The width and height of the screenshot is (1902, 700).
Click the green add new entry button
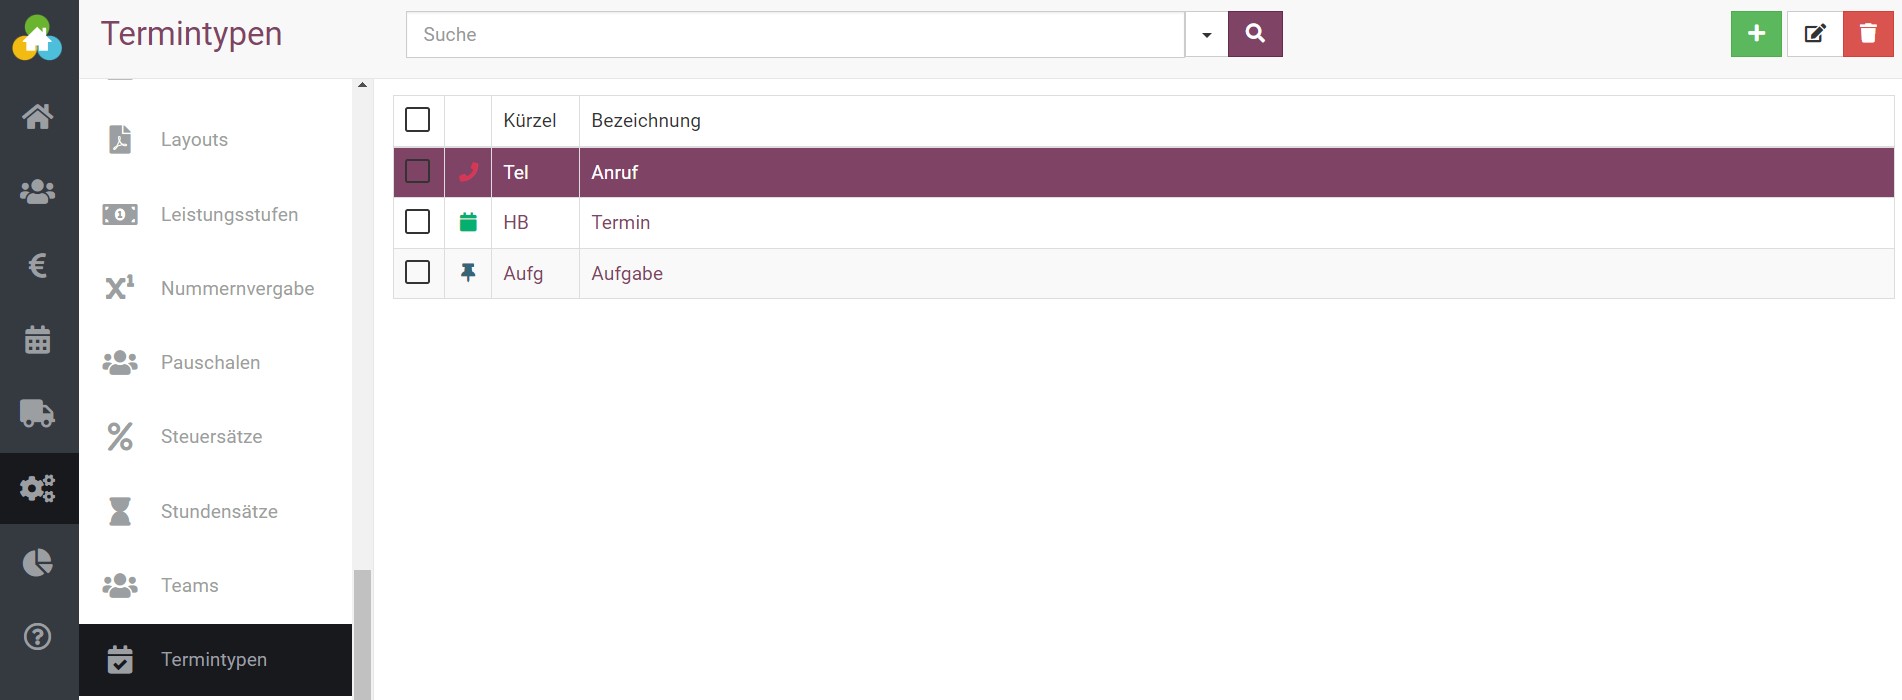(1756, 34)
